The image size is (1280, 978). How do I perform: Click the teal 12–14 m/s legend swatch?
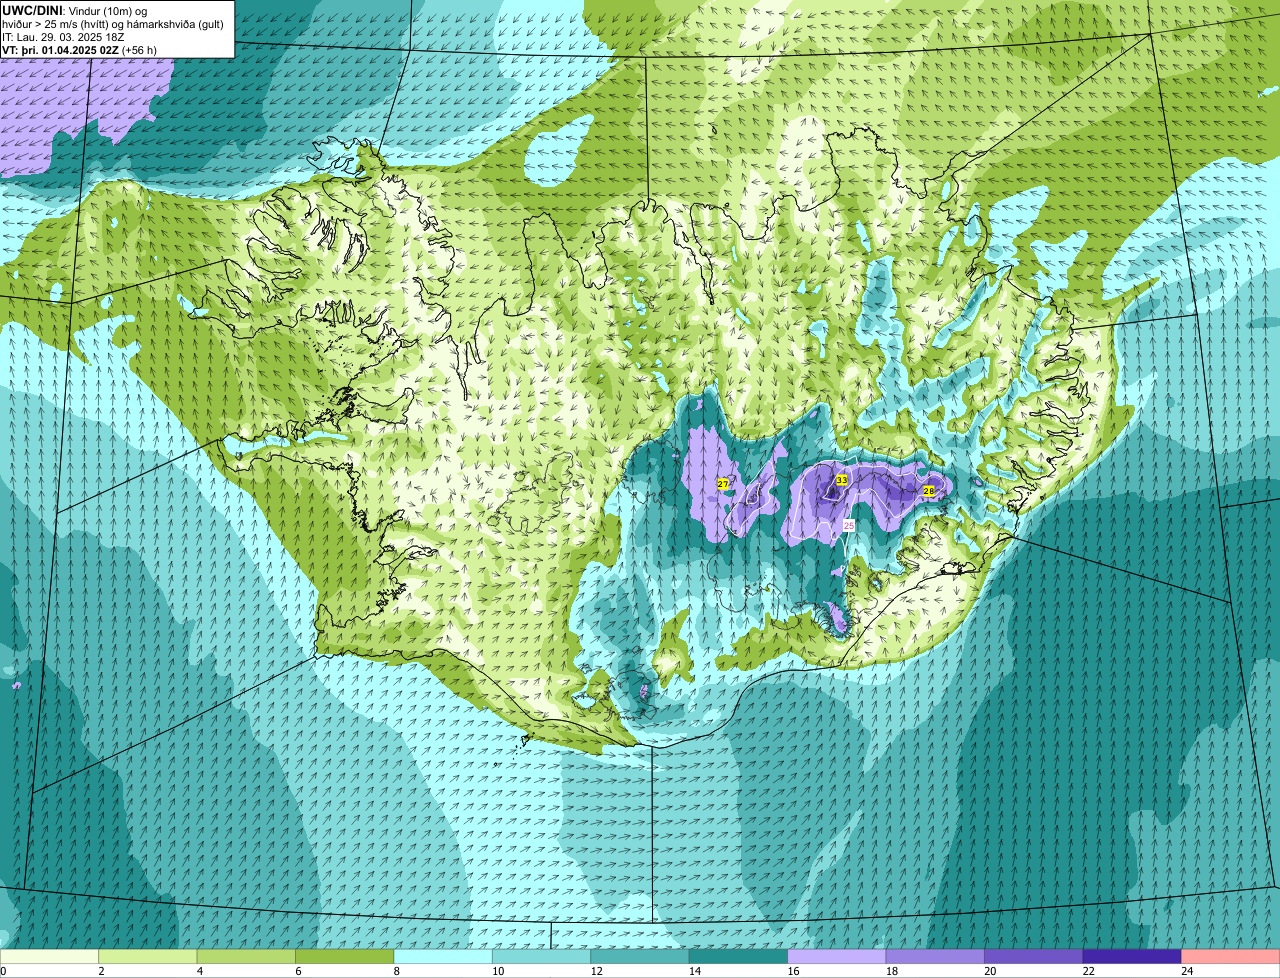(x=640, y=956)
